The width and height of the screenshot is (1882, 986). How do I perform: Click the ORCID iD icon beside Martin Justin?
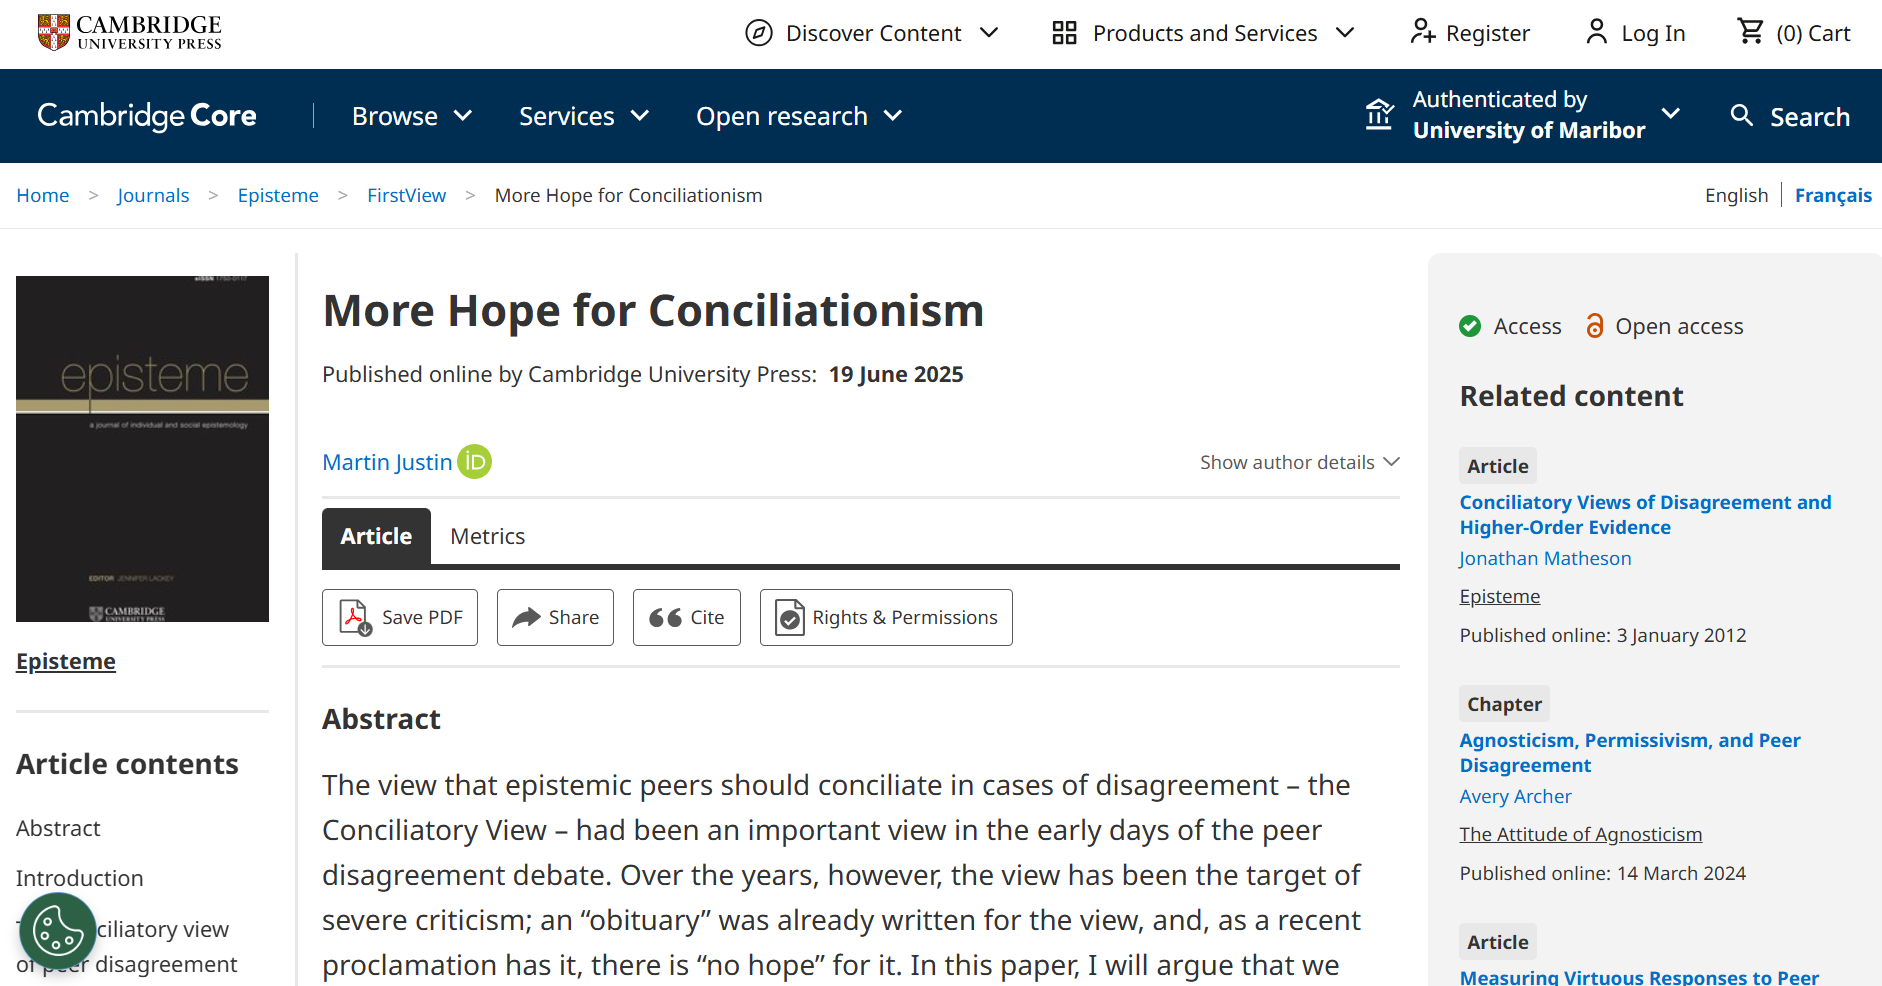click(474, 462)
